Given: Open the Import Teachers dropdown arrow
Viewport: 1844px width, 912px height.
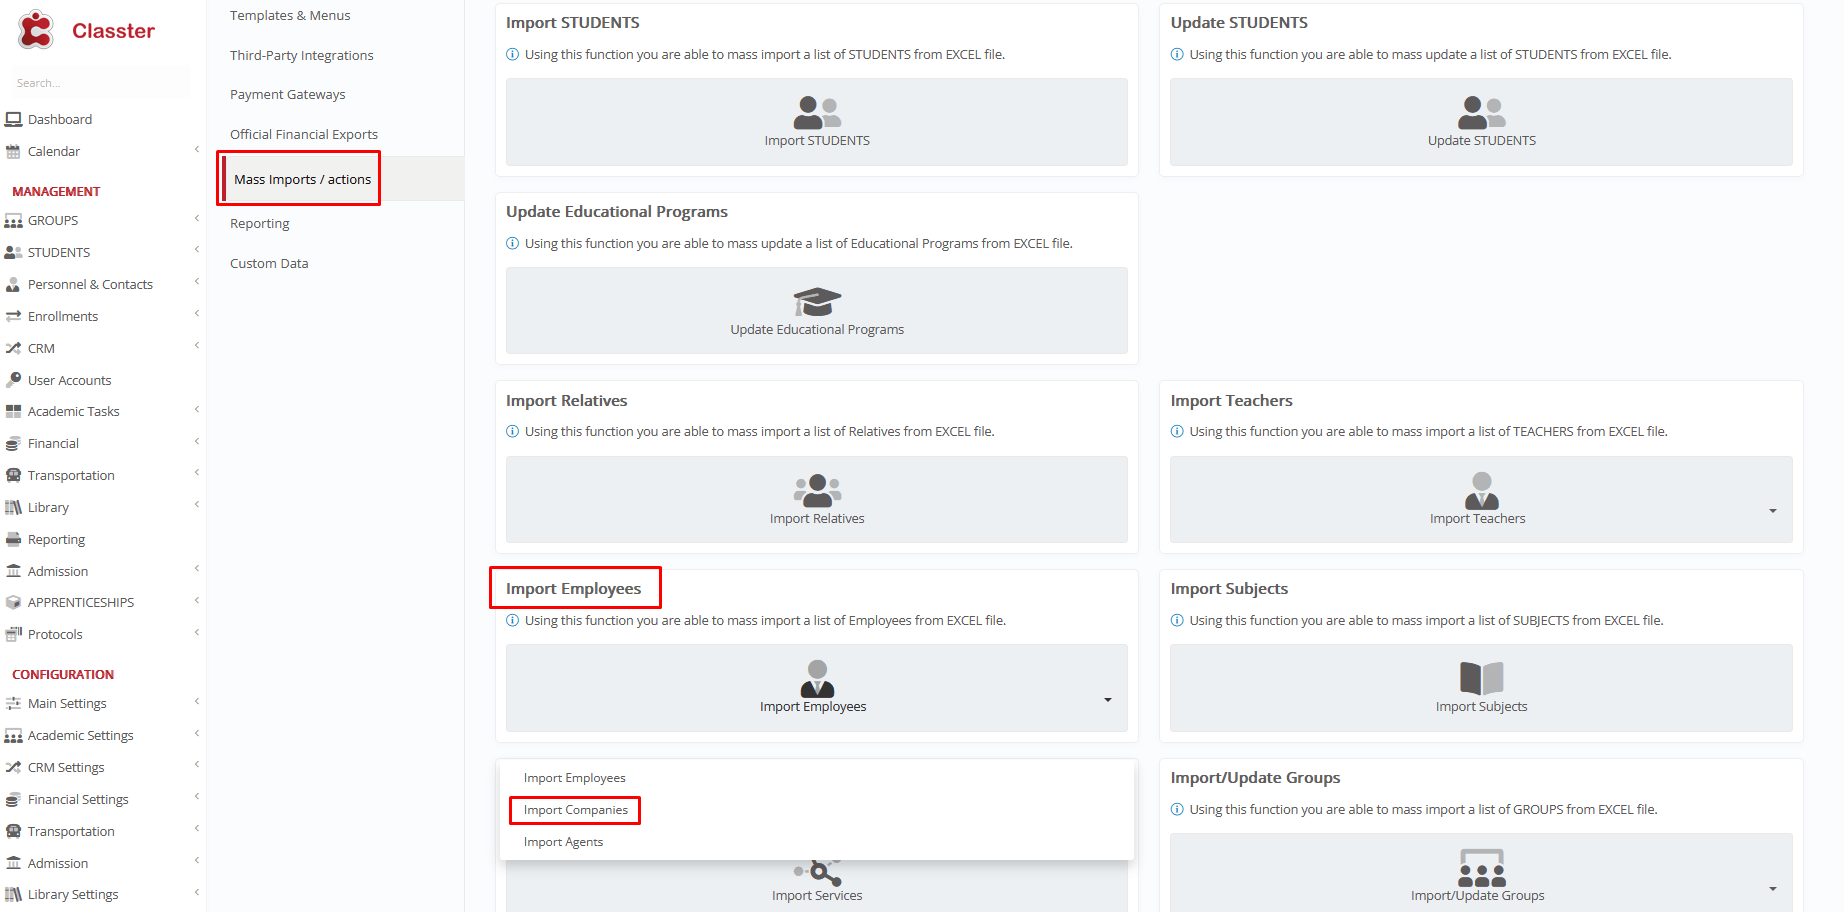Looking at the screenshot, I should [x=1772, y=511].
